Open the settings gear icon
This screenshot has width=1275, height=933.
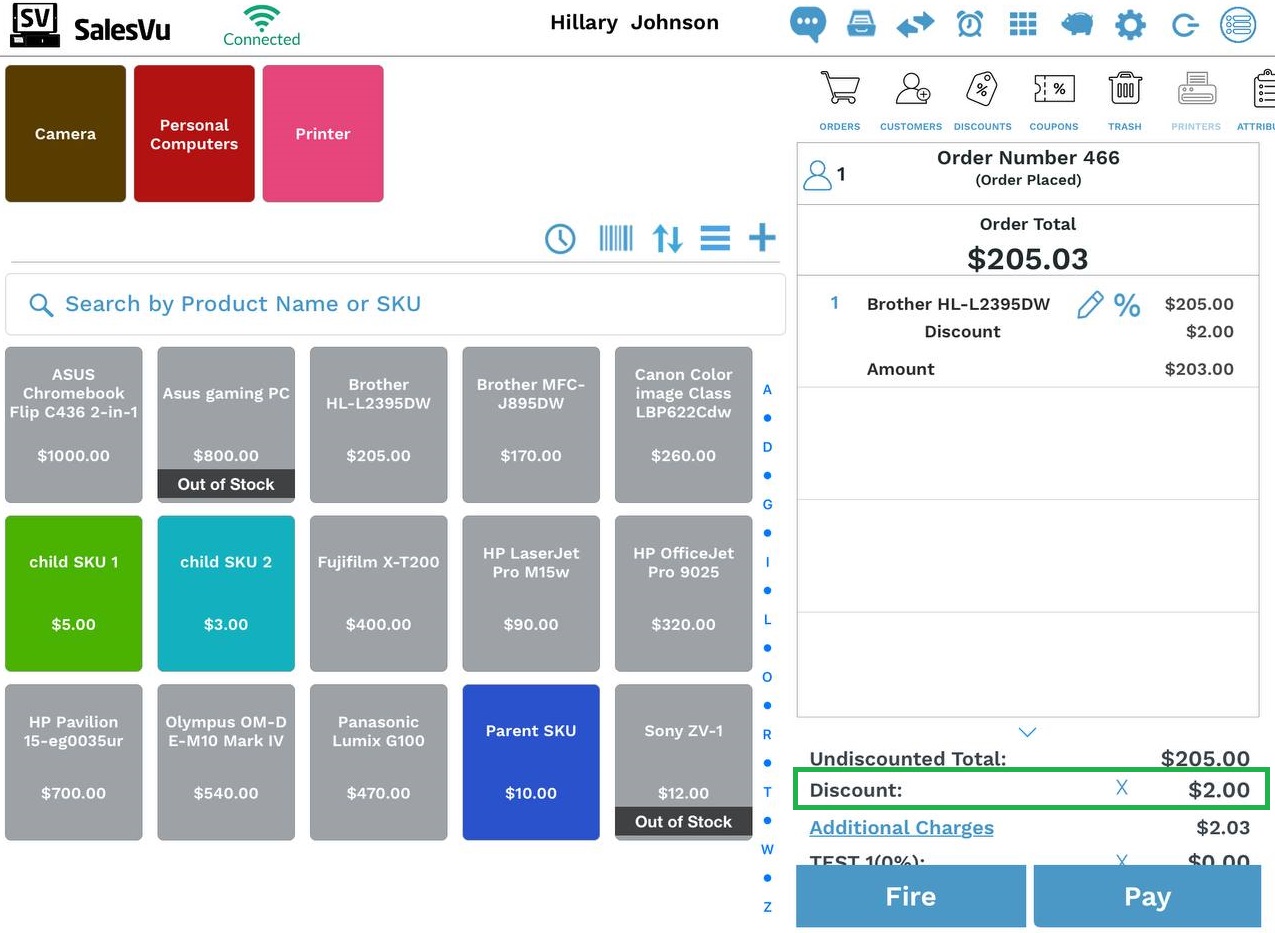click(1131, 24)
